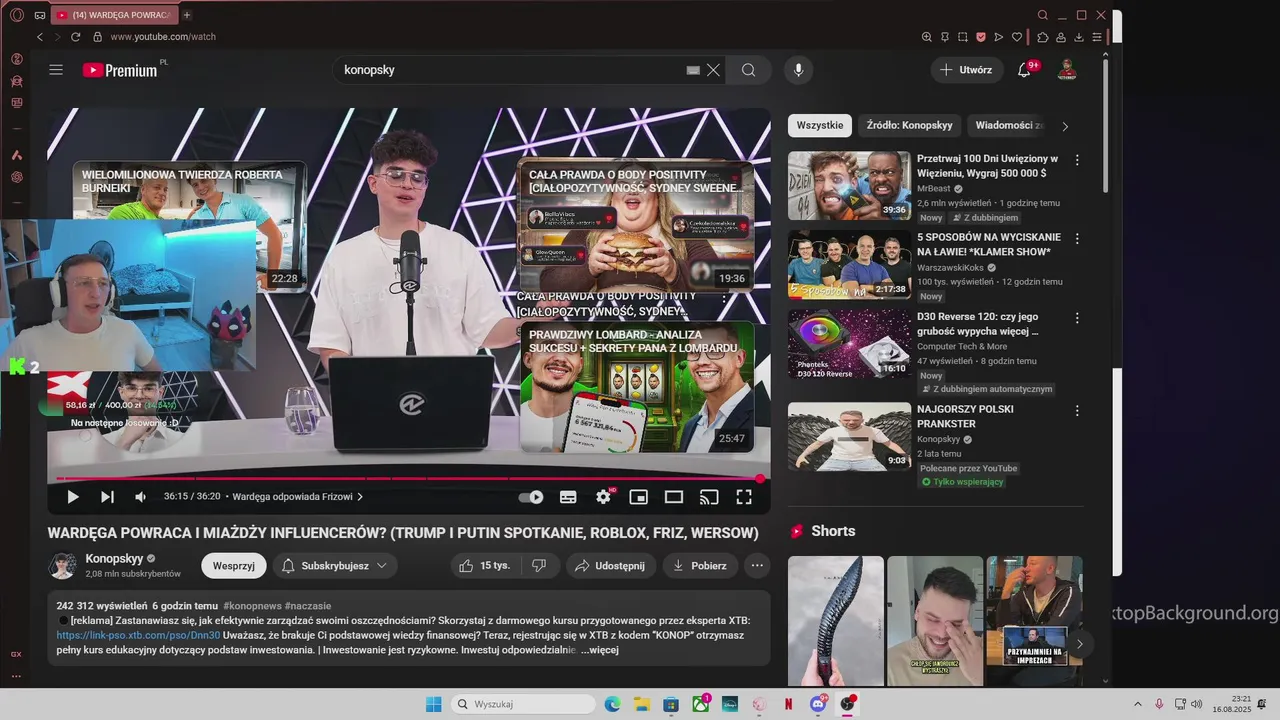Expand description with ...więcej

599,650
